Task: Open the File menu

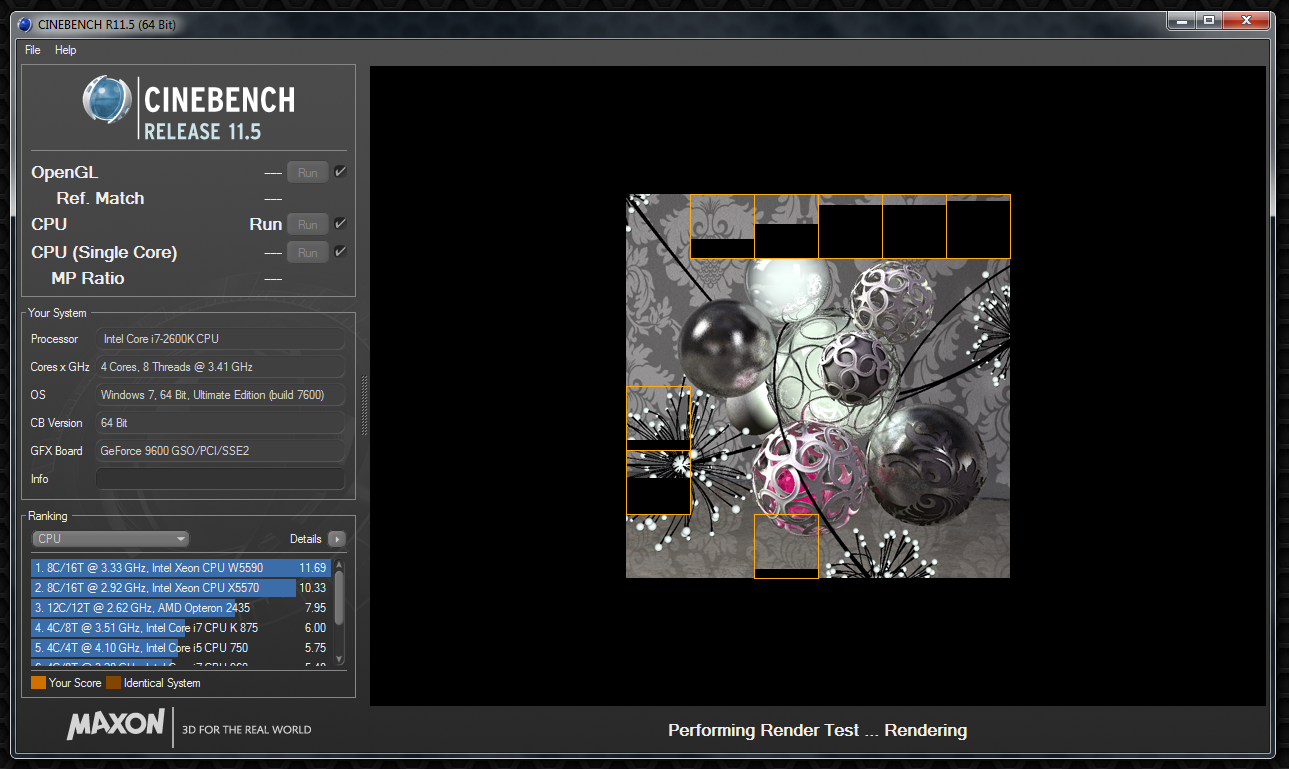Action: click(33, 50)
